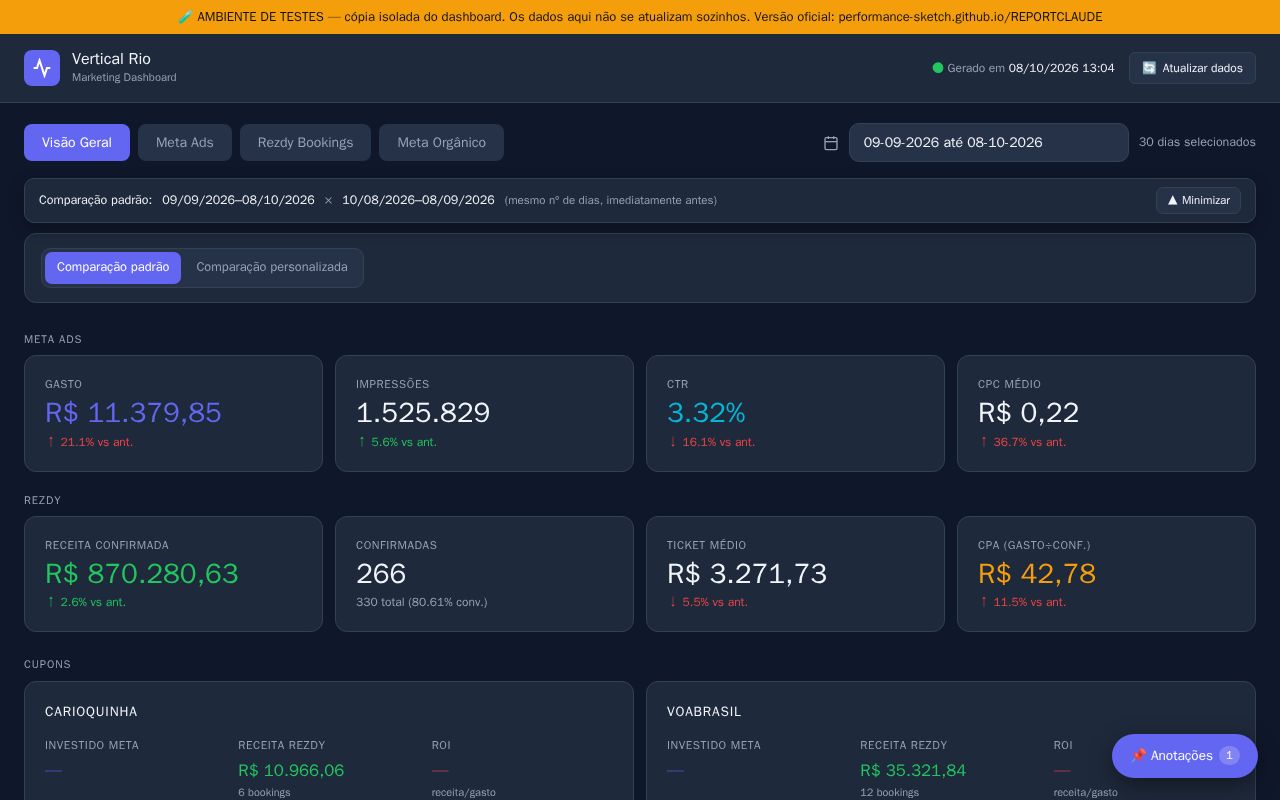Click the comparison range 10/08/2026–08/09/2026
The image size is (1280, 800).
[418, 200]
